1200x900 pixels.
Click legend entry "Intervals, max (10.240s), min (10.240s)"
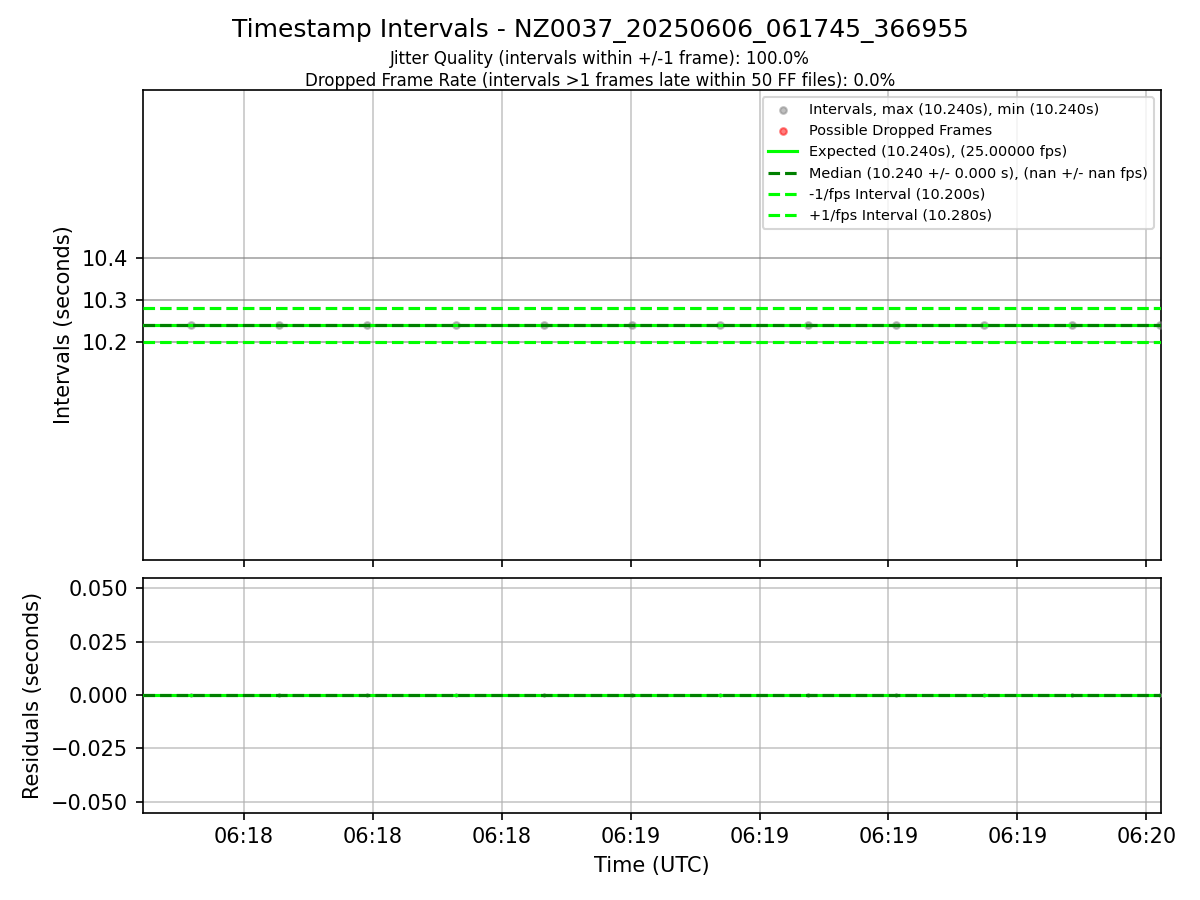(x=953, y=109)
